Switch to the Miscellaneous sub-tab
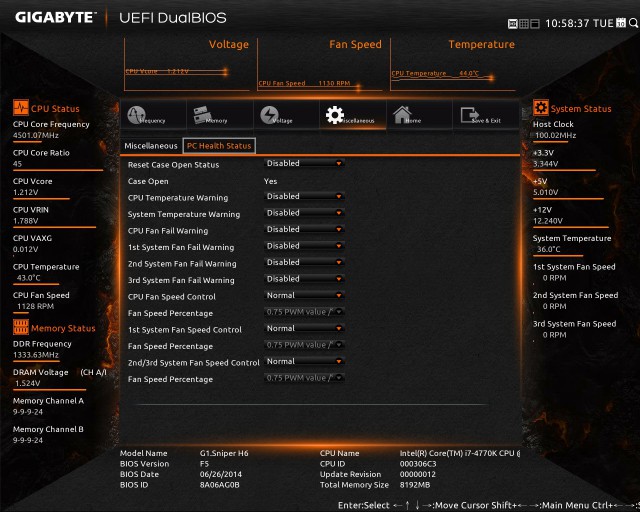 pos(151,146)
